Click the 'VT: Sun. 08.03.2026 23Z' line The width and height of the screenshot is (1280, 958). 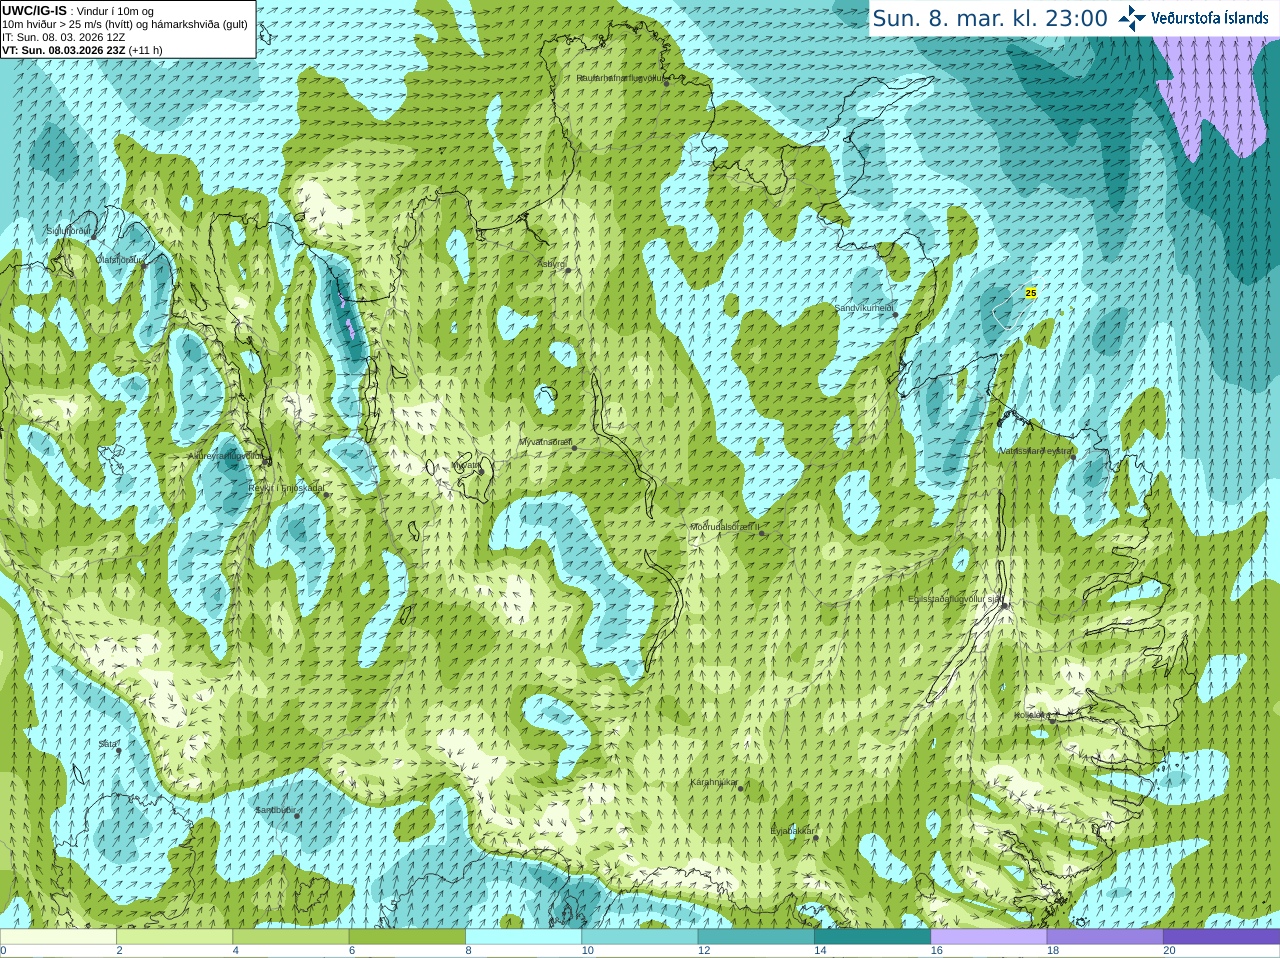[x=82, y=50]
